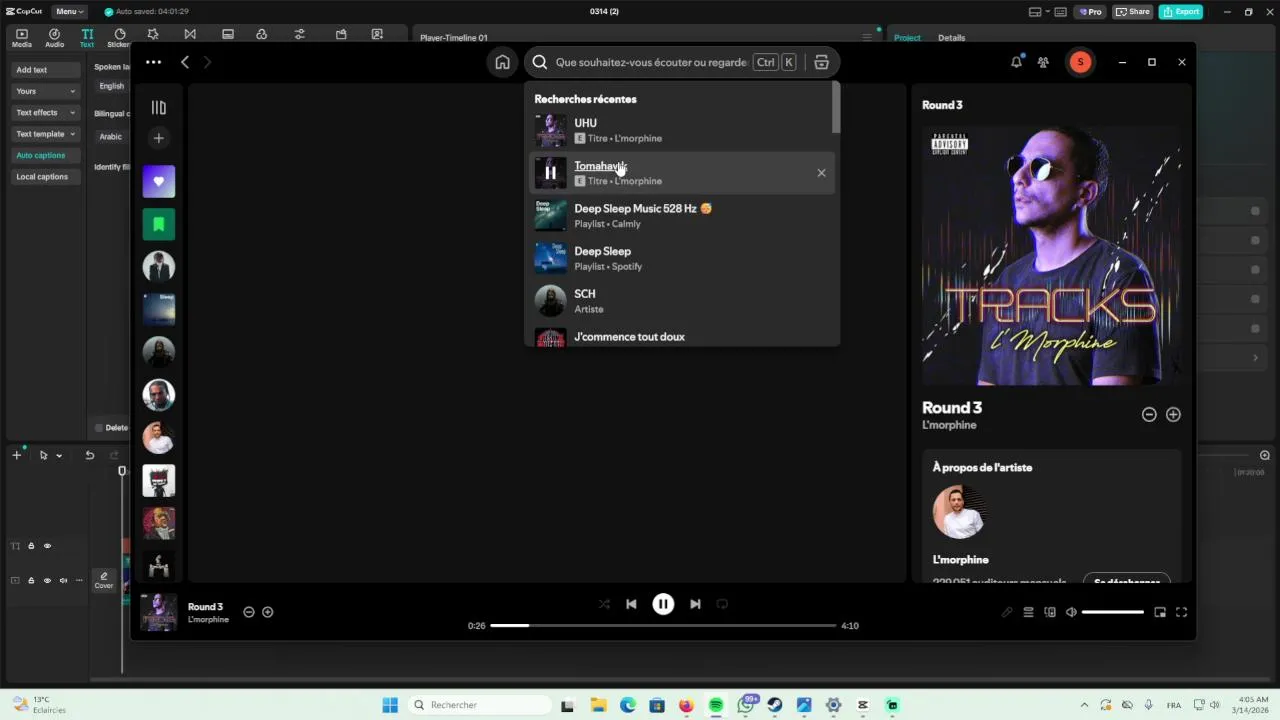Add Round 3 via plus in Now Playing panel
This screenshot has height=720, width=1280.
tap(1173, 414)
